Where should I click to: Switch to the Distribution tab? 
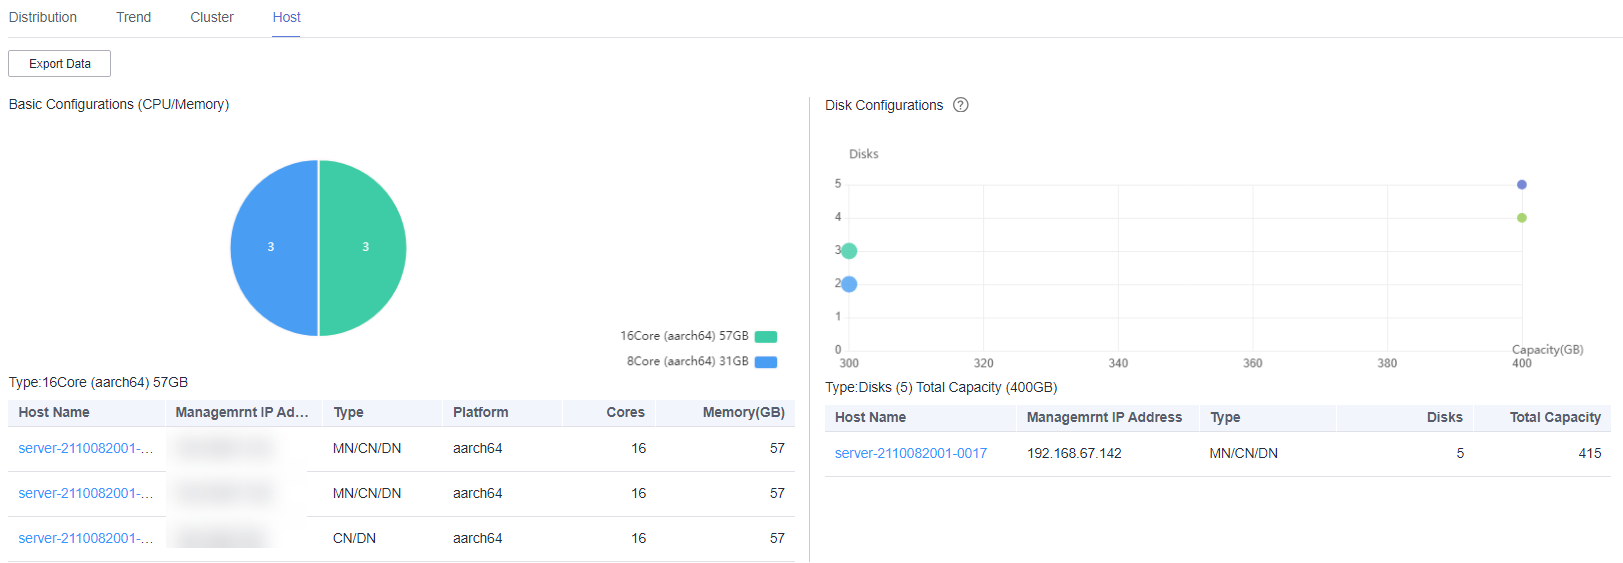pos(43,17)
